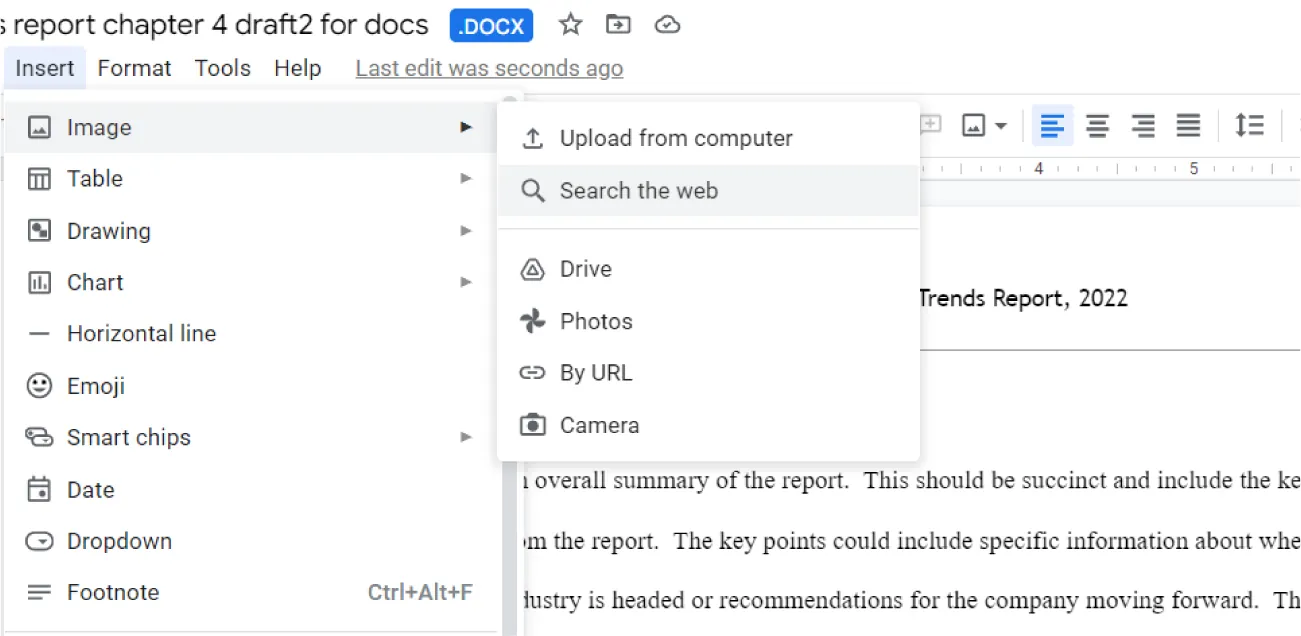
Task: Open the Tools menu
Action: coord(222,68)
